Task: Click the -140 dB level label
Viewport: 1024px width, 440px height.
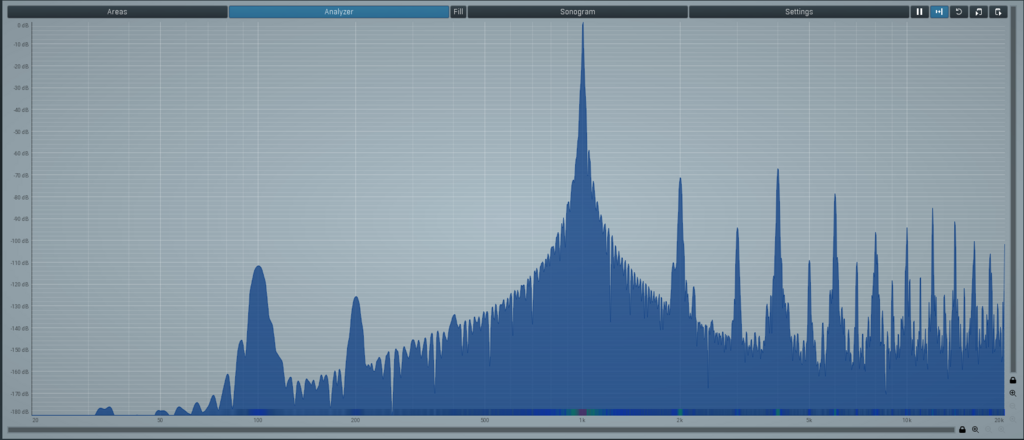Action: tap(22, 328)
